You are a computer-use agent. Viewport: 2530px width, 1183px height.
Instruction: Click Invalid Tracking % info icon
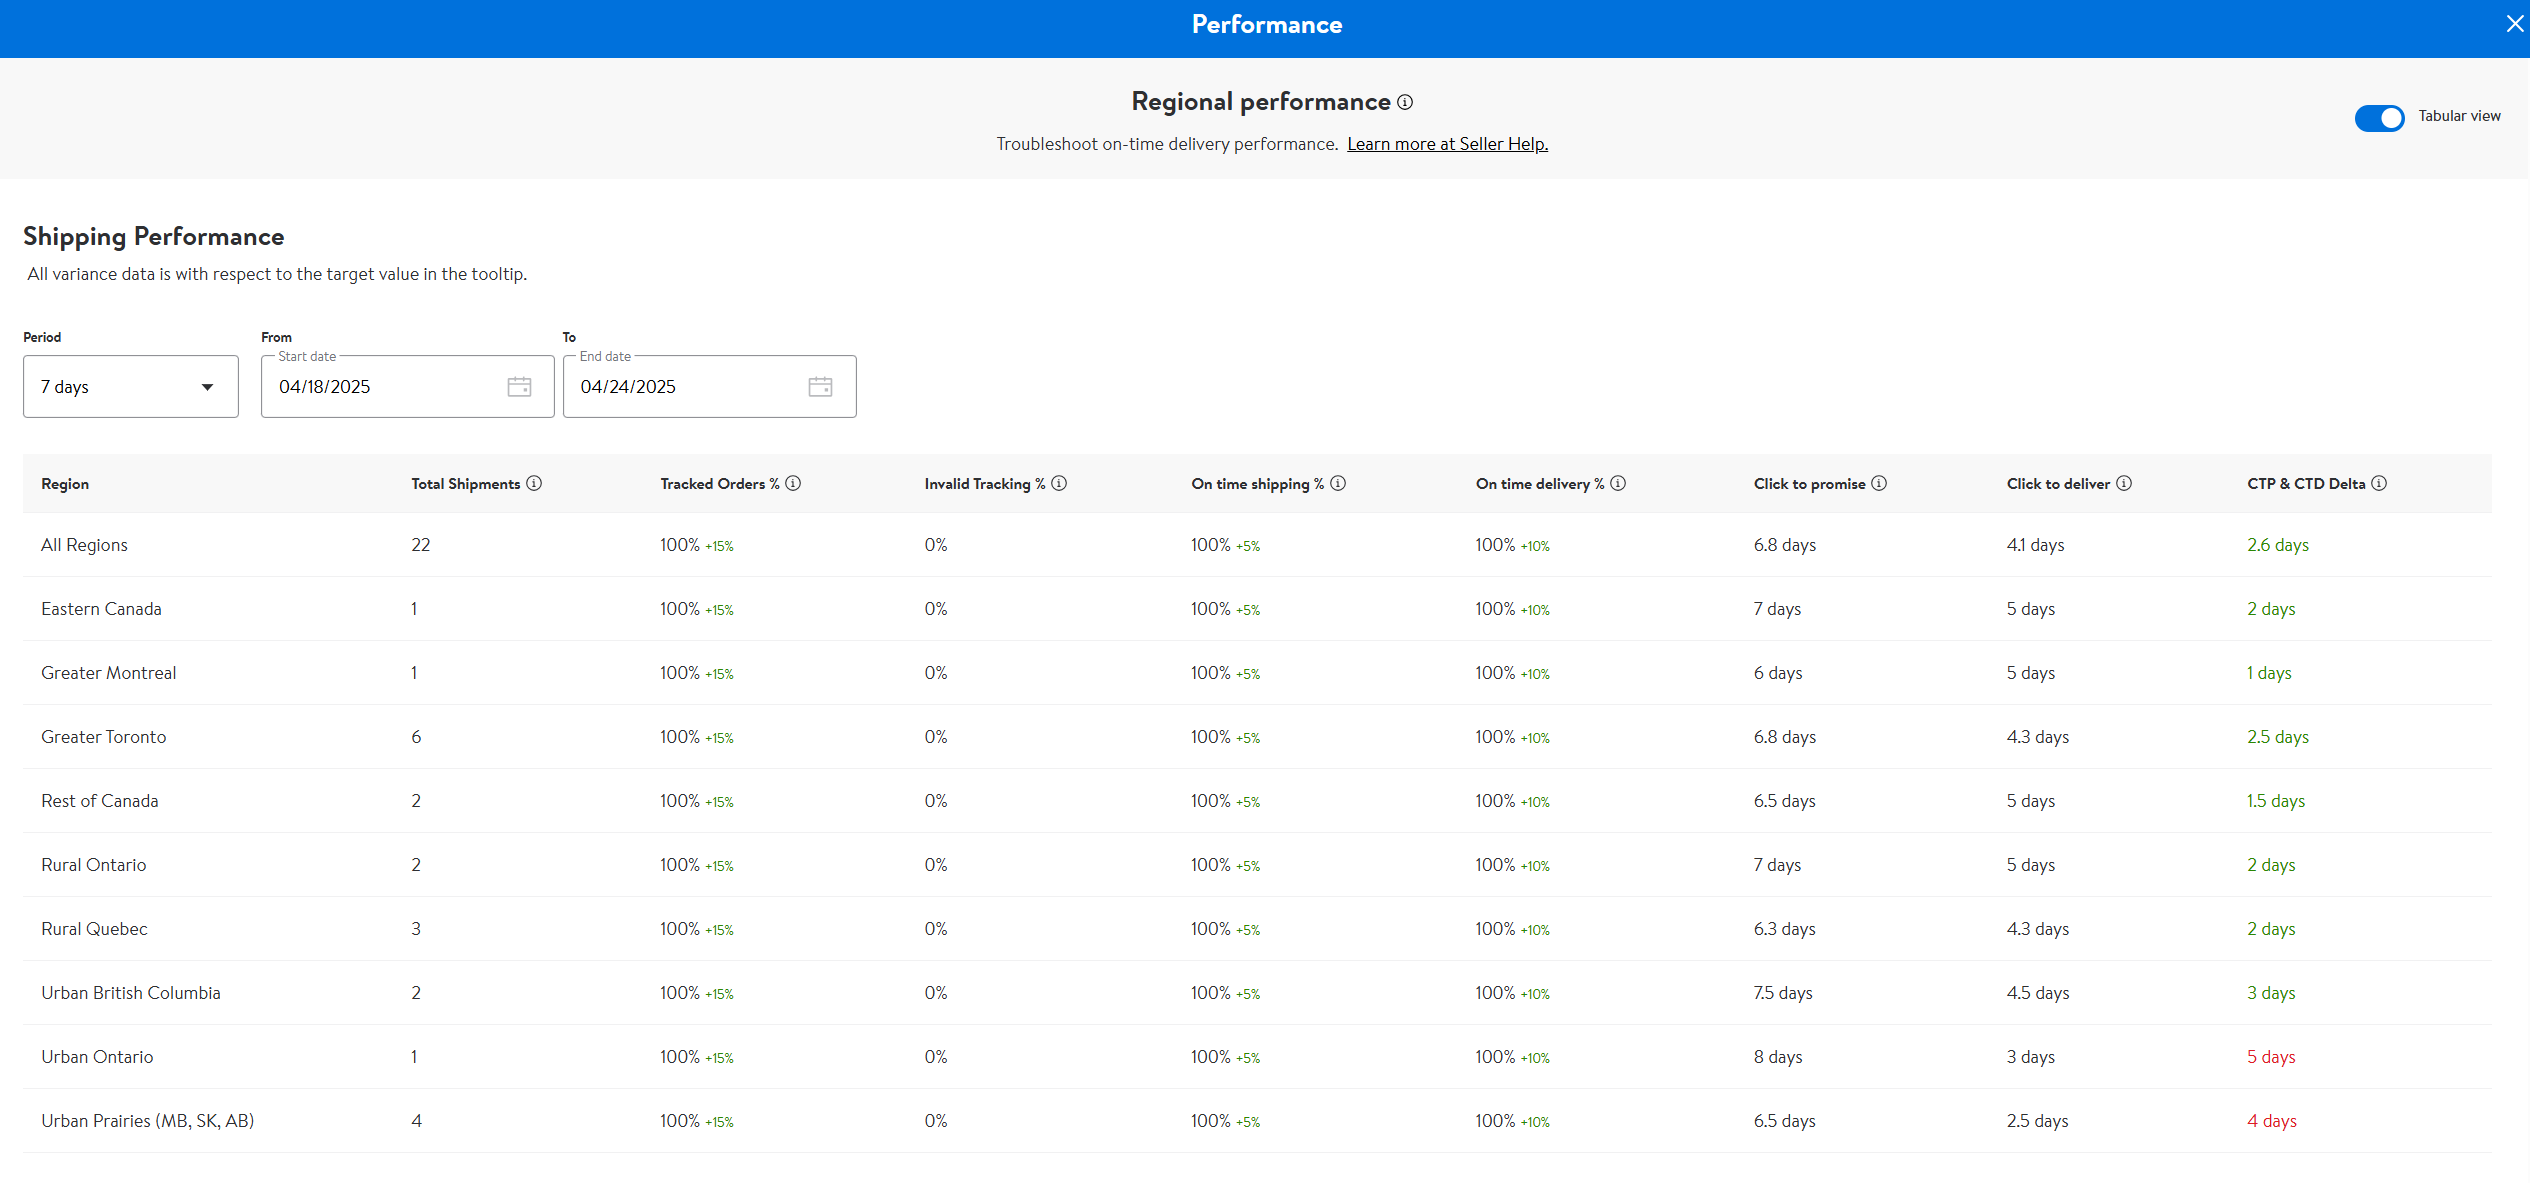tap(1059, 483)
